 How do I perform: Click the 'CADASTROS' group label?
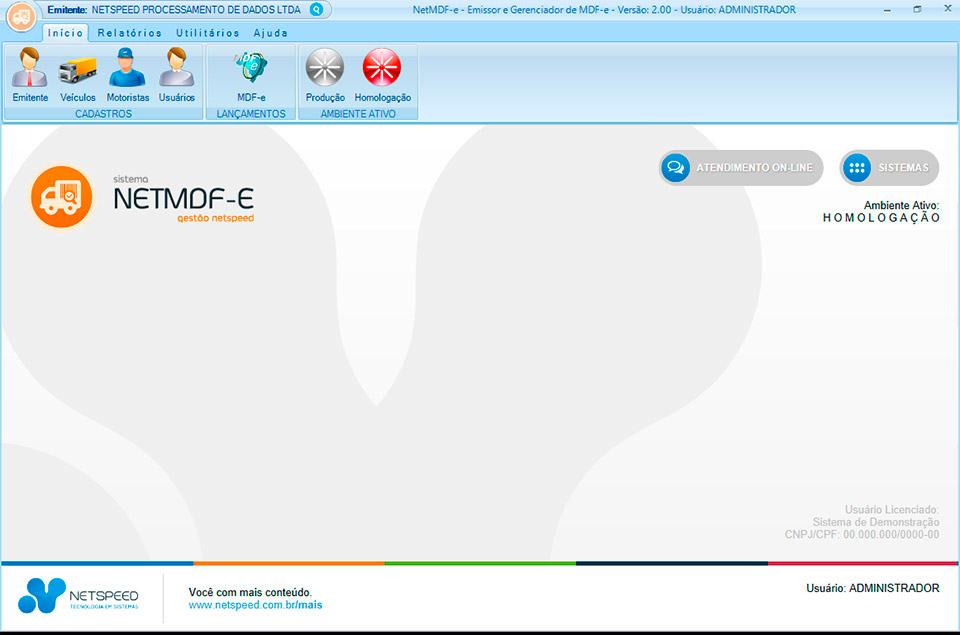(x=103, y=114)
